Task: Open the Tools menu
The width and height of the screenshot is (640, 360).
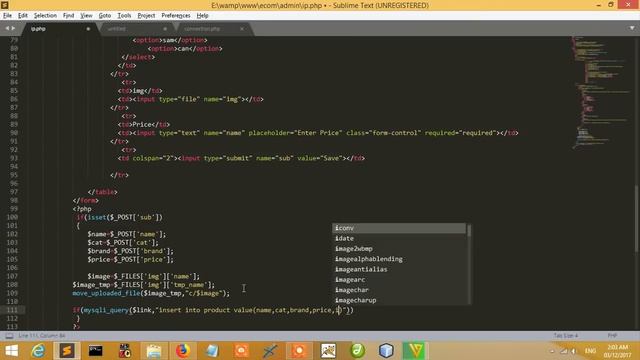Action: (x=124, y=16)
